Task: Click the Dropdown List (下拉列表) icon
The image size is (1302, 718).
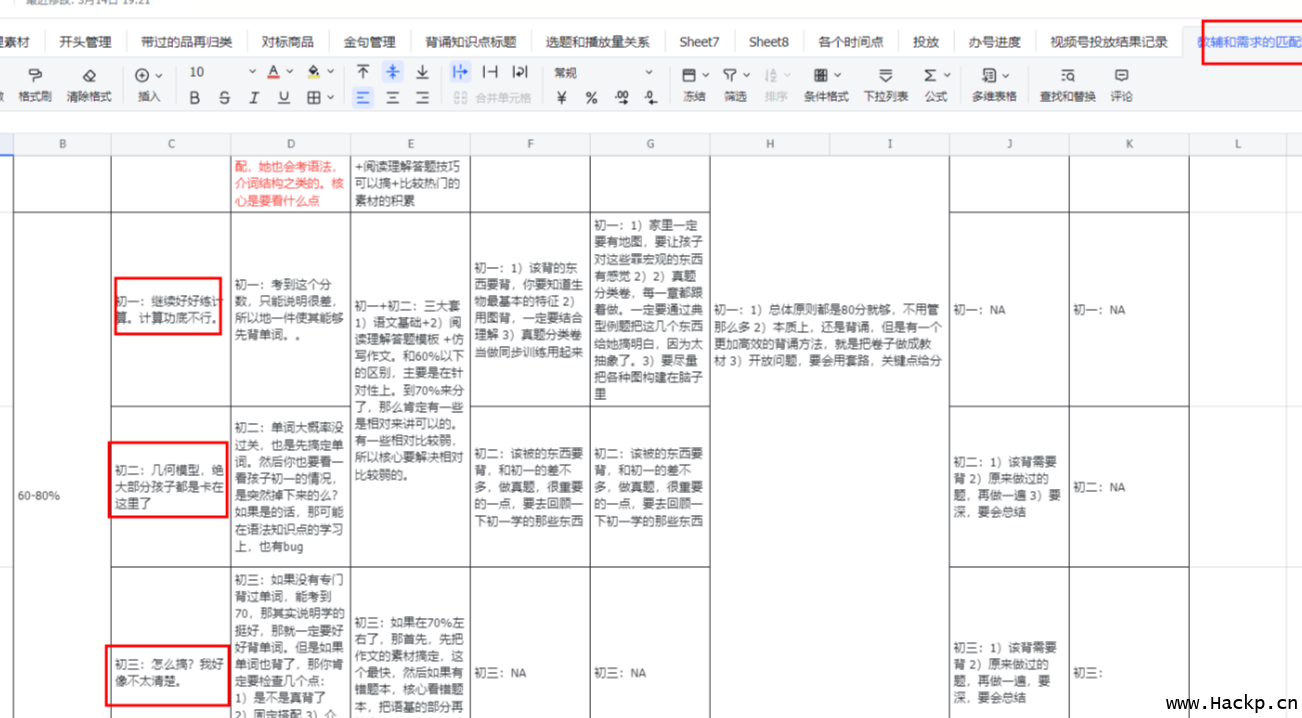Action: tap(885, 76)
